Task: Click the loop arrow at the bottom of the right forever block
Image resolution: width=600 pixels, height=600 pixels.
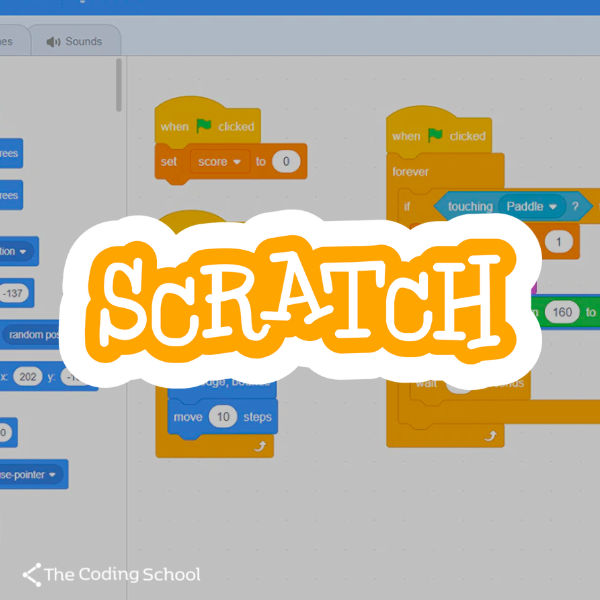Action: tap(489, 435)
